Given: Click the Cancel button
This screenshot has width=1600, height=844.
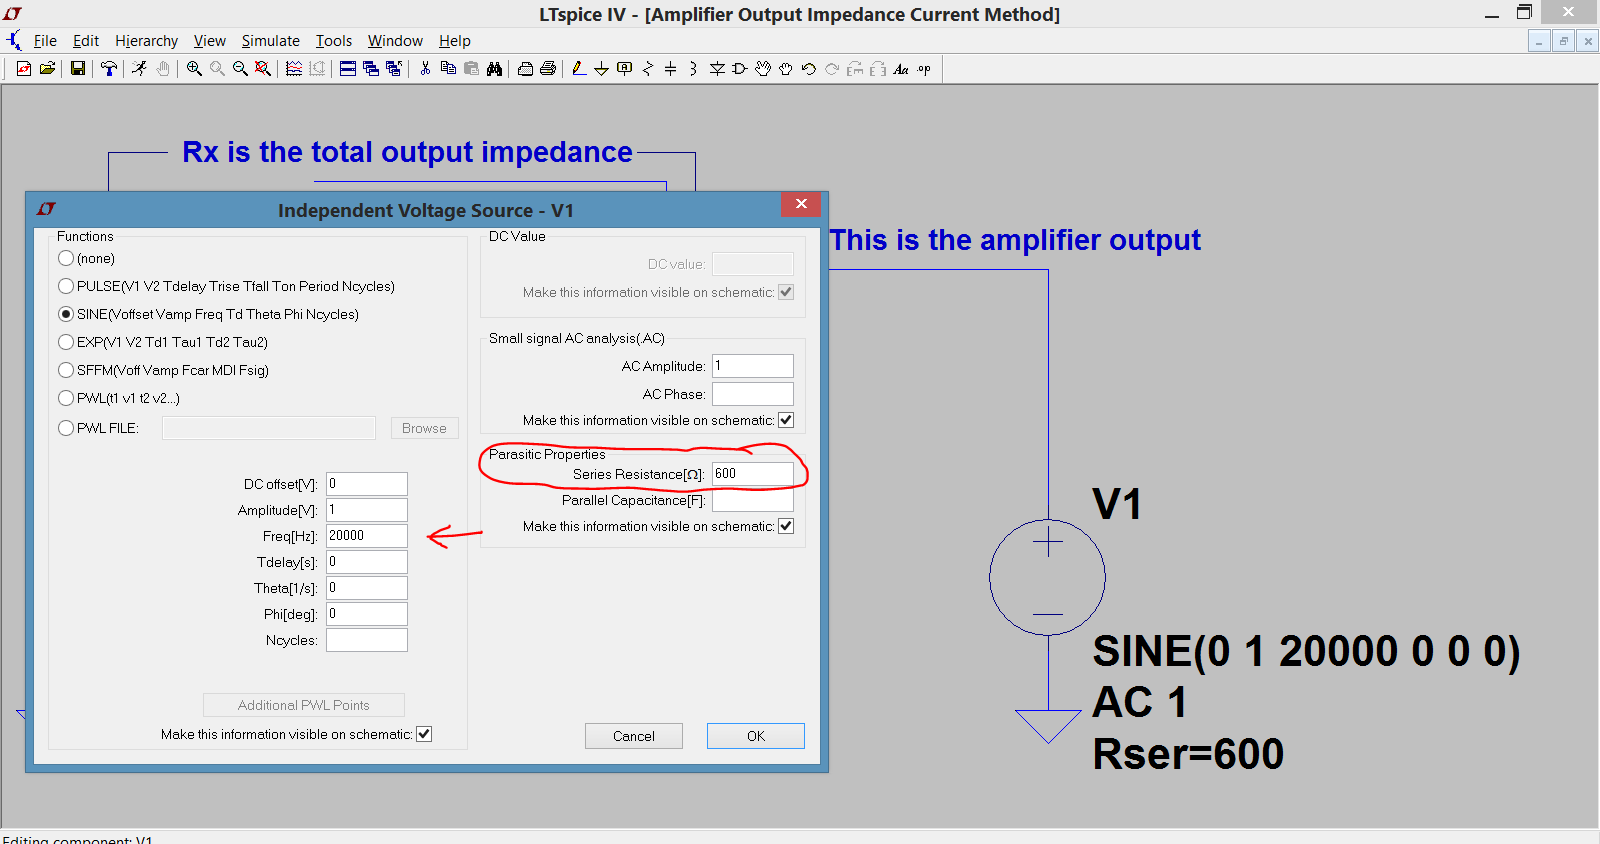Looking at the screenshot, I should click(634, 736).
